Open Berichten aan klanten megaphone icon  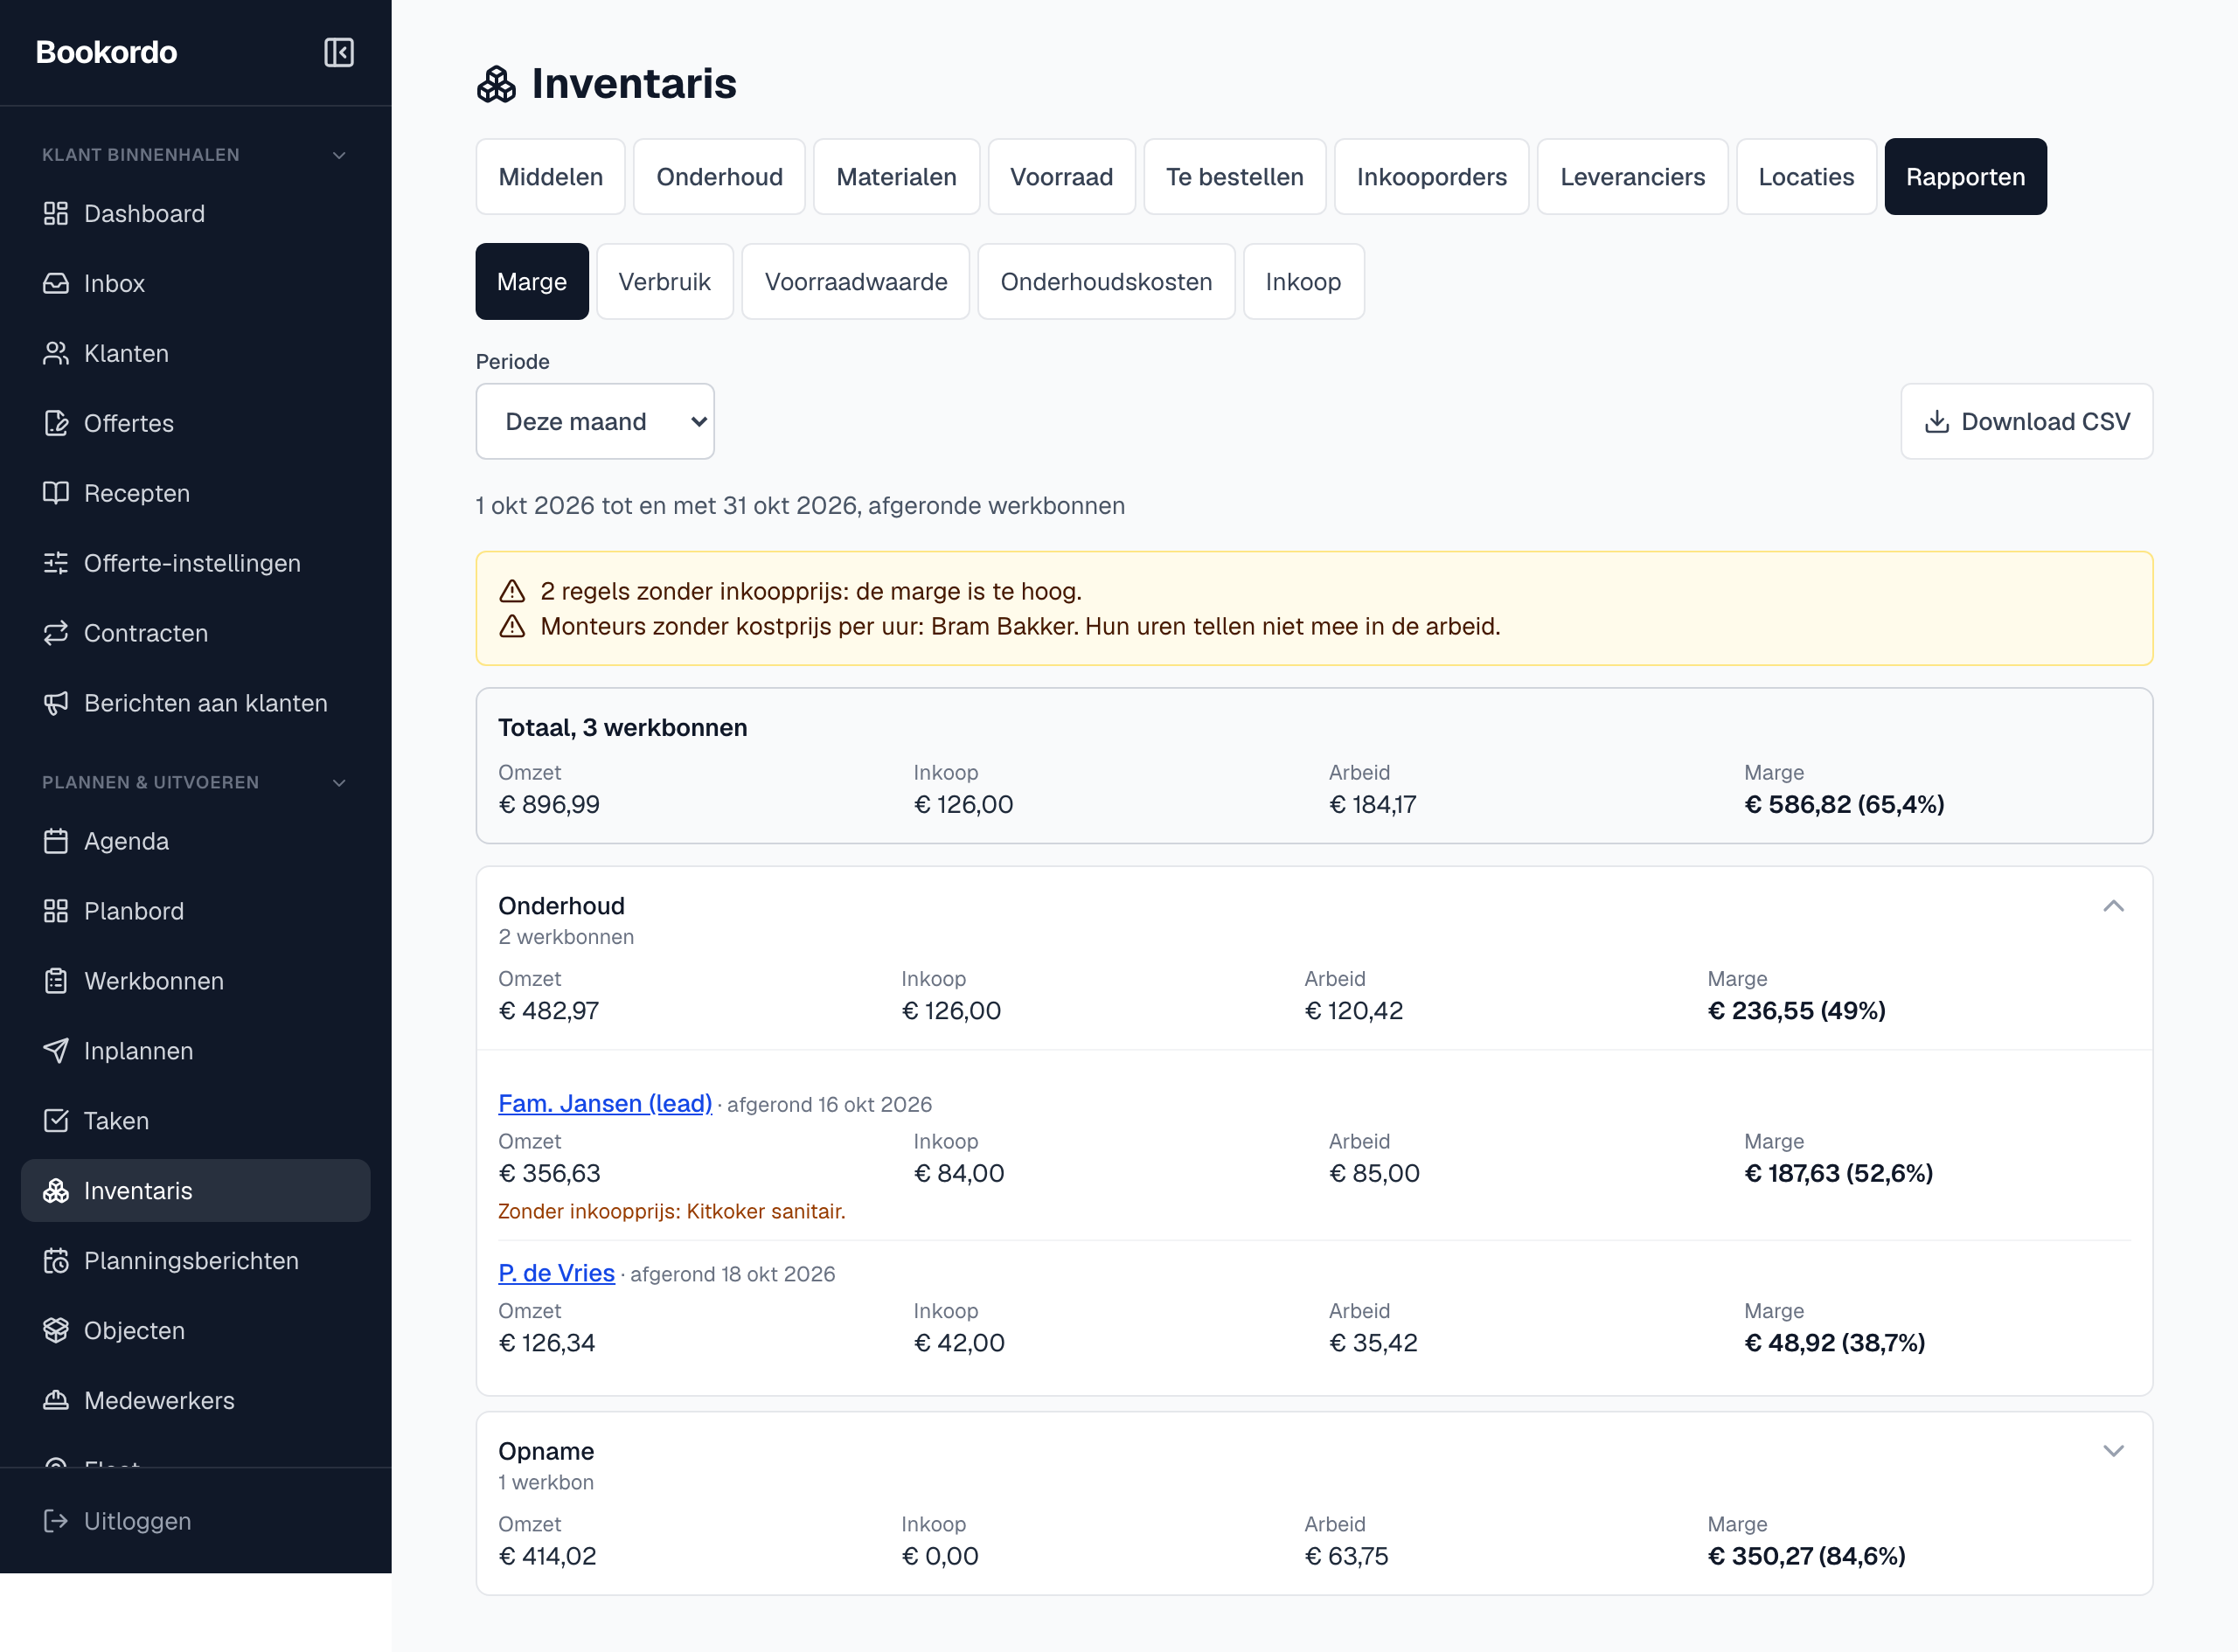coord(56,703)
